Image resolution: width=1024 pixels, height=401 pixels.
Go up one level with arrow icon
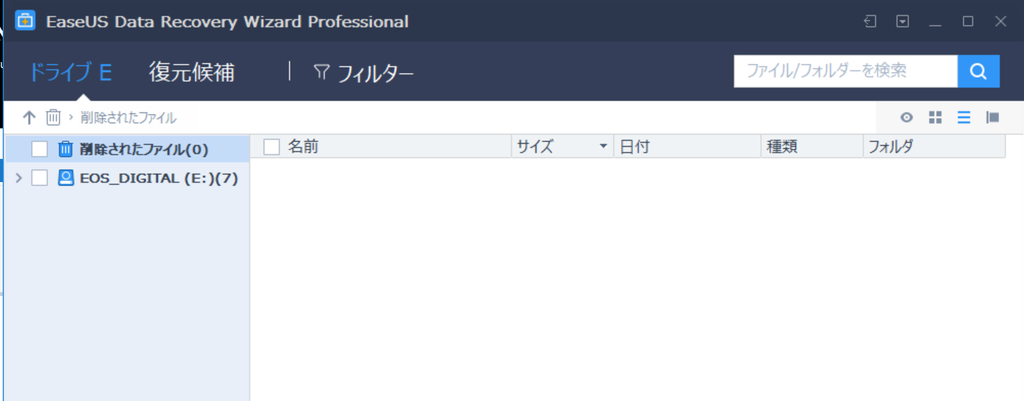29,118
